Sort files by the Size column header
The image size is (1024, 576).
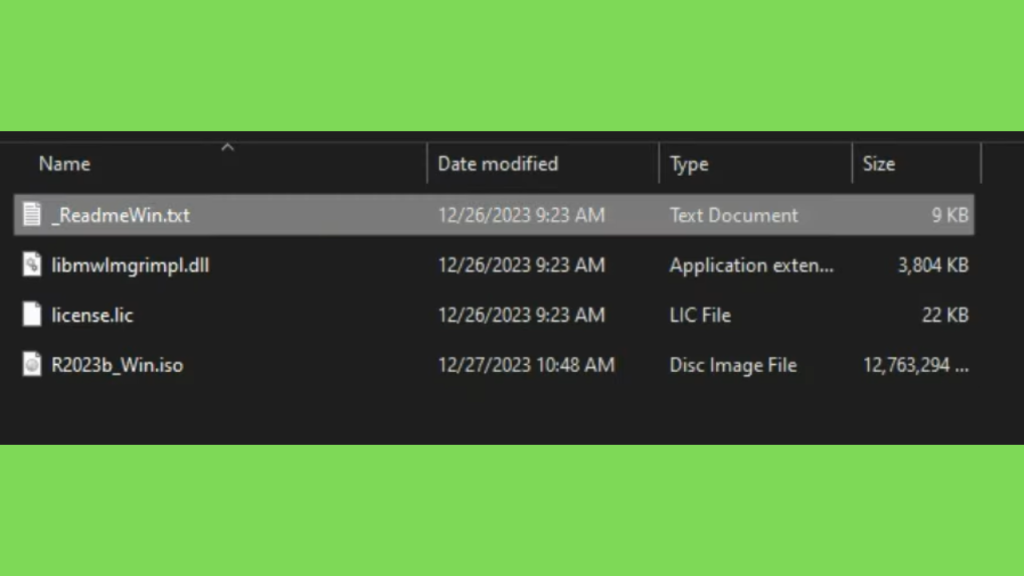(x=878, y=164)
